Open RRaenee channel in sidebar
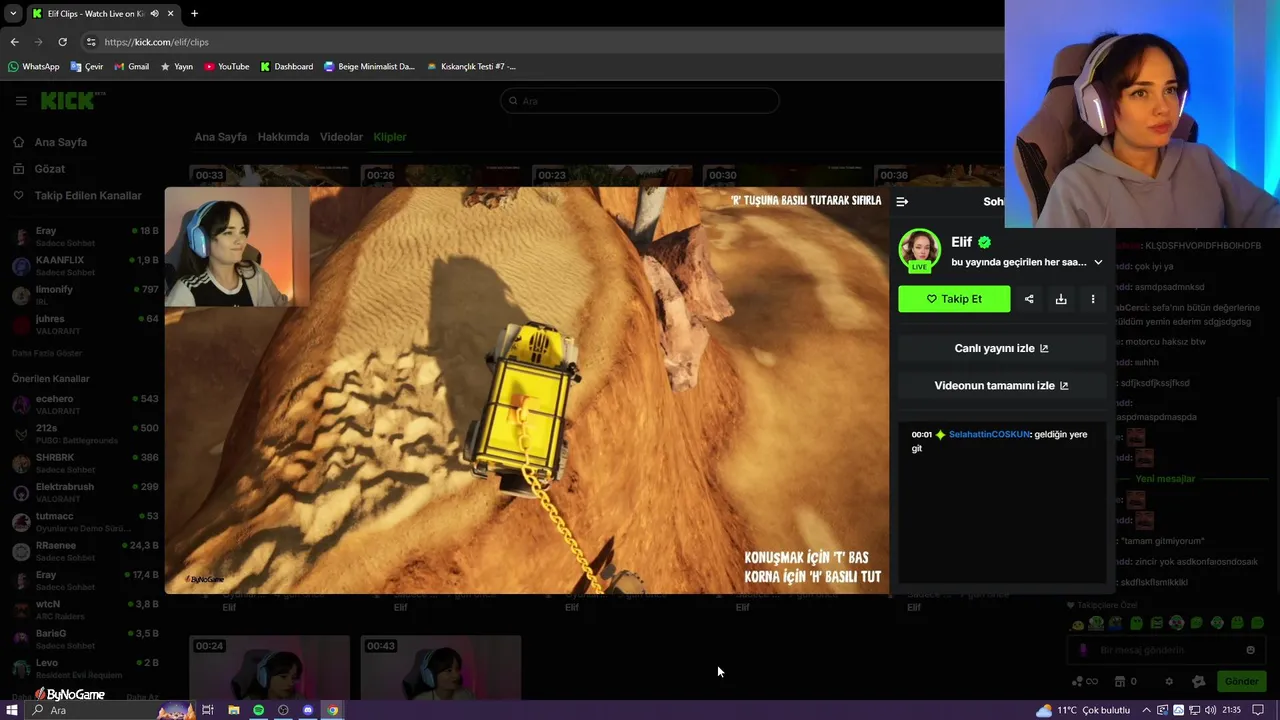 [x=85, y=551]
